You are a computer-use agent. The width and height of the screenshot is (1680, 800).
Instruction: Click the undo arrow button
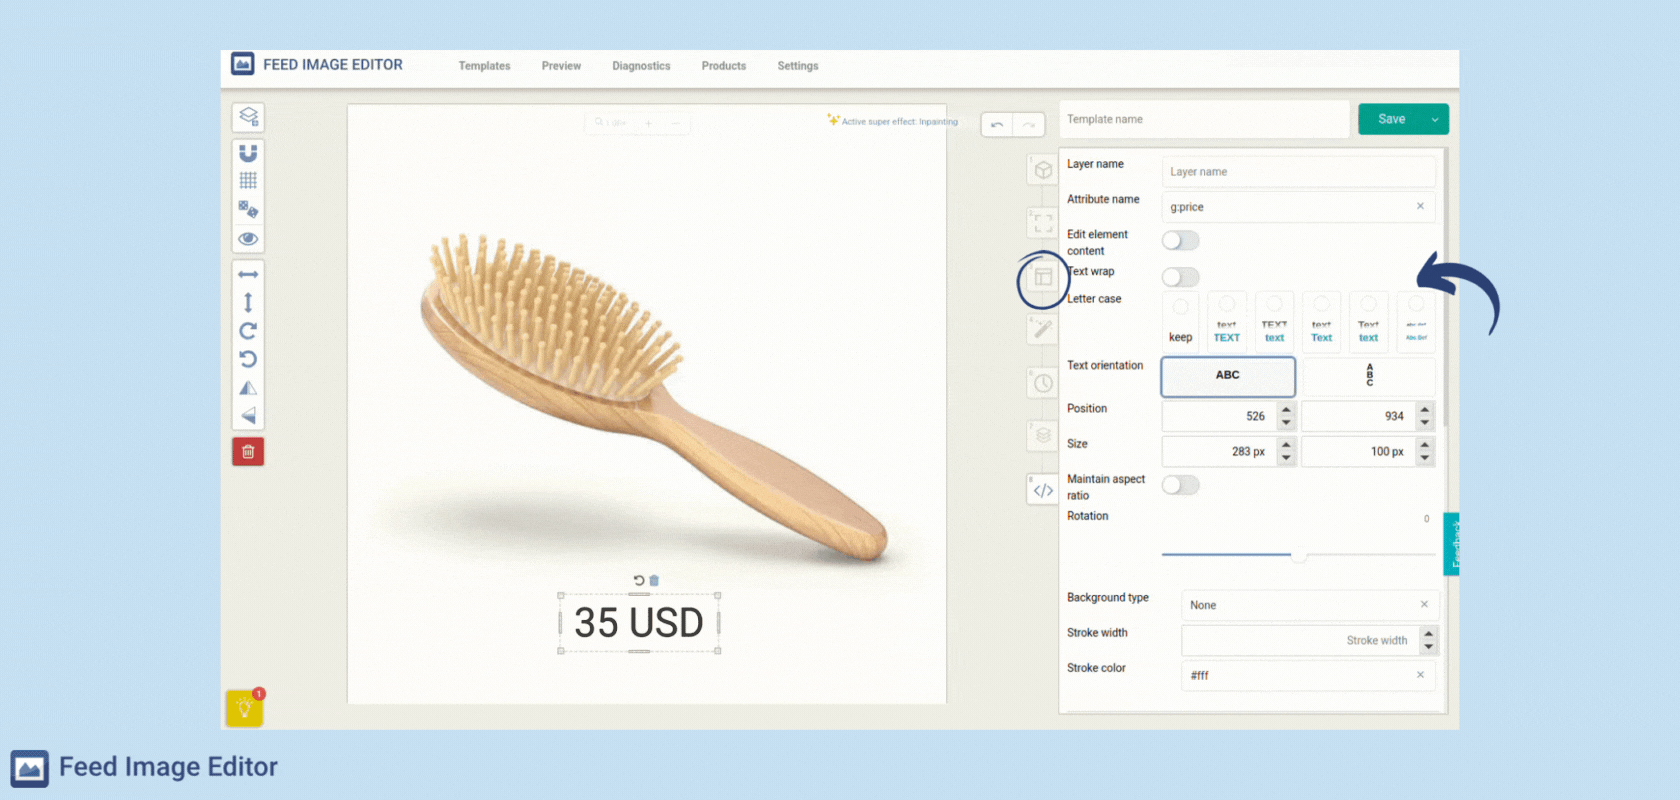(997, 125)
